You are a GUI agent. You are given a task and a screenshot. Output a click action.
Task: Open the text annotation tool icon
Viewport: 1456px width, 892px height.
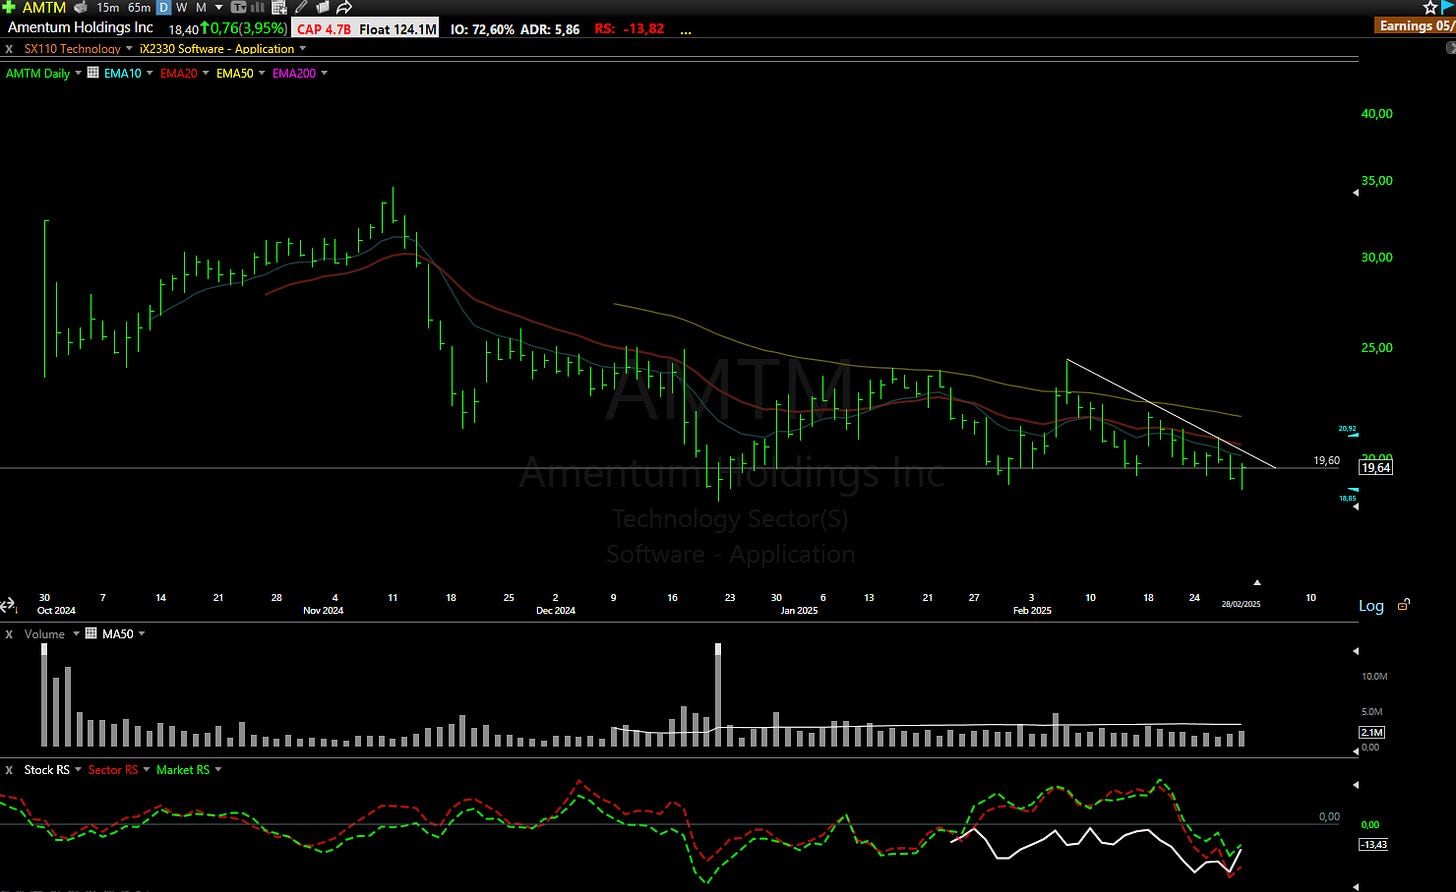pyautogui.click(x=238, y=8)
